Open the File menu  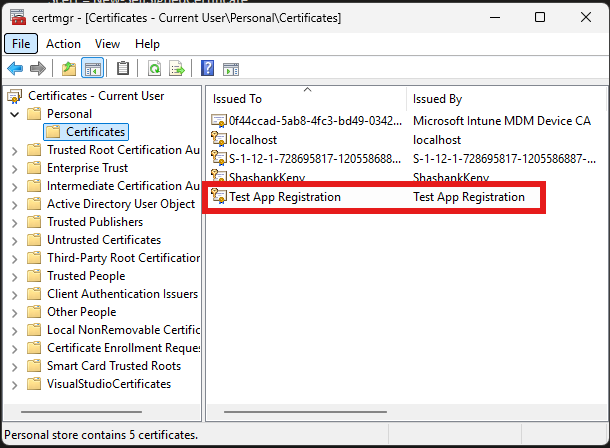[21, 44]
